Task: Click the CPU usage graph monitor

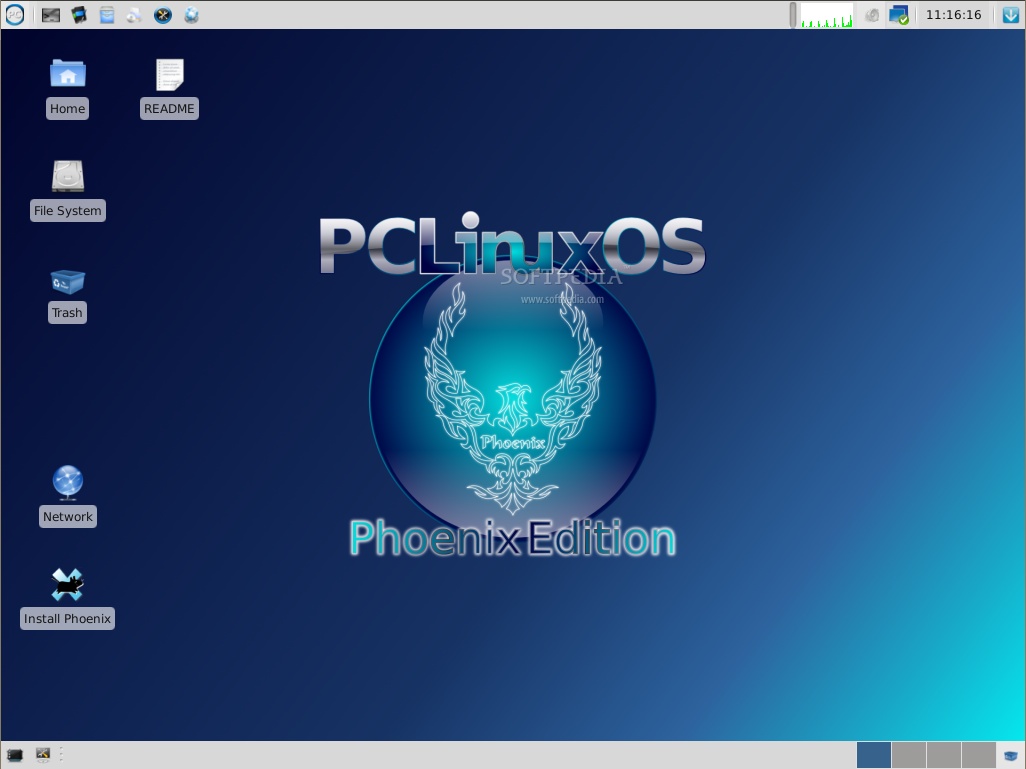Action: 826,15
